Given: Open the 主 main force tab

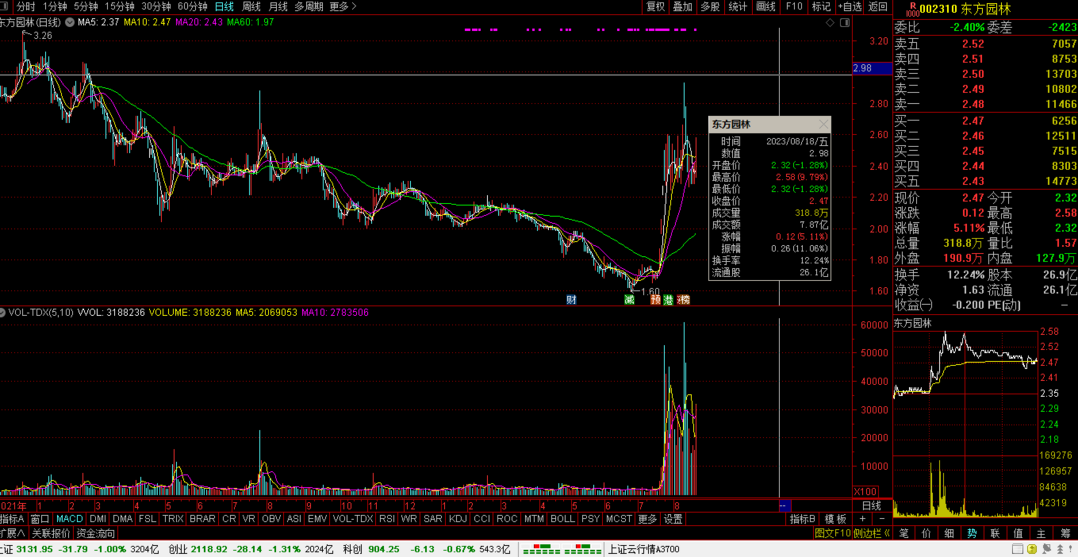Looking at the screenshot, I should (1041, 533).
